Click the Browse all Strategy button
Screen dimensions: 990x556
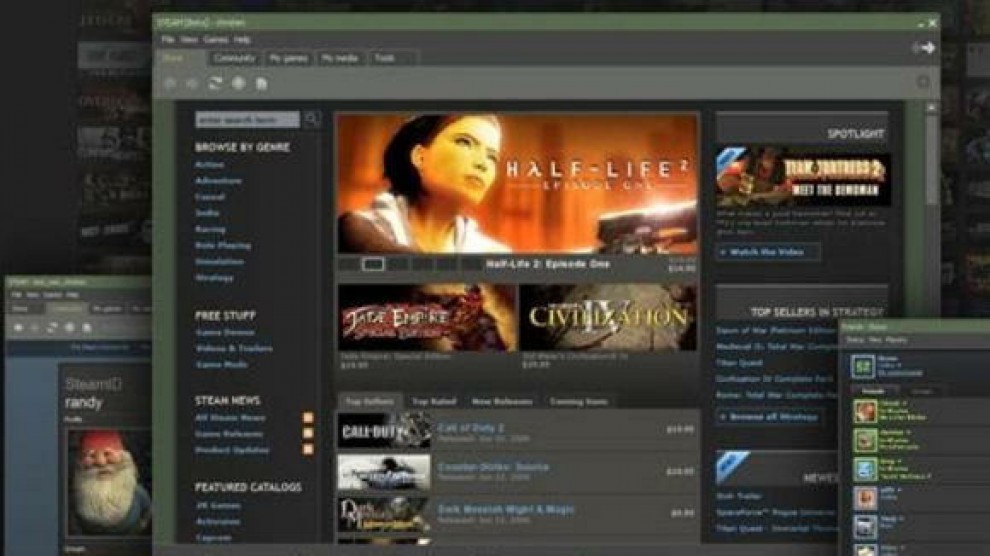[x=768, y=417]
